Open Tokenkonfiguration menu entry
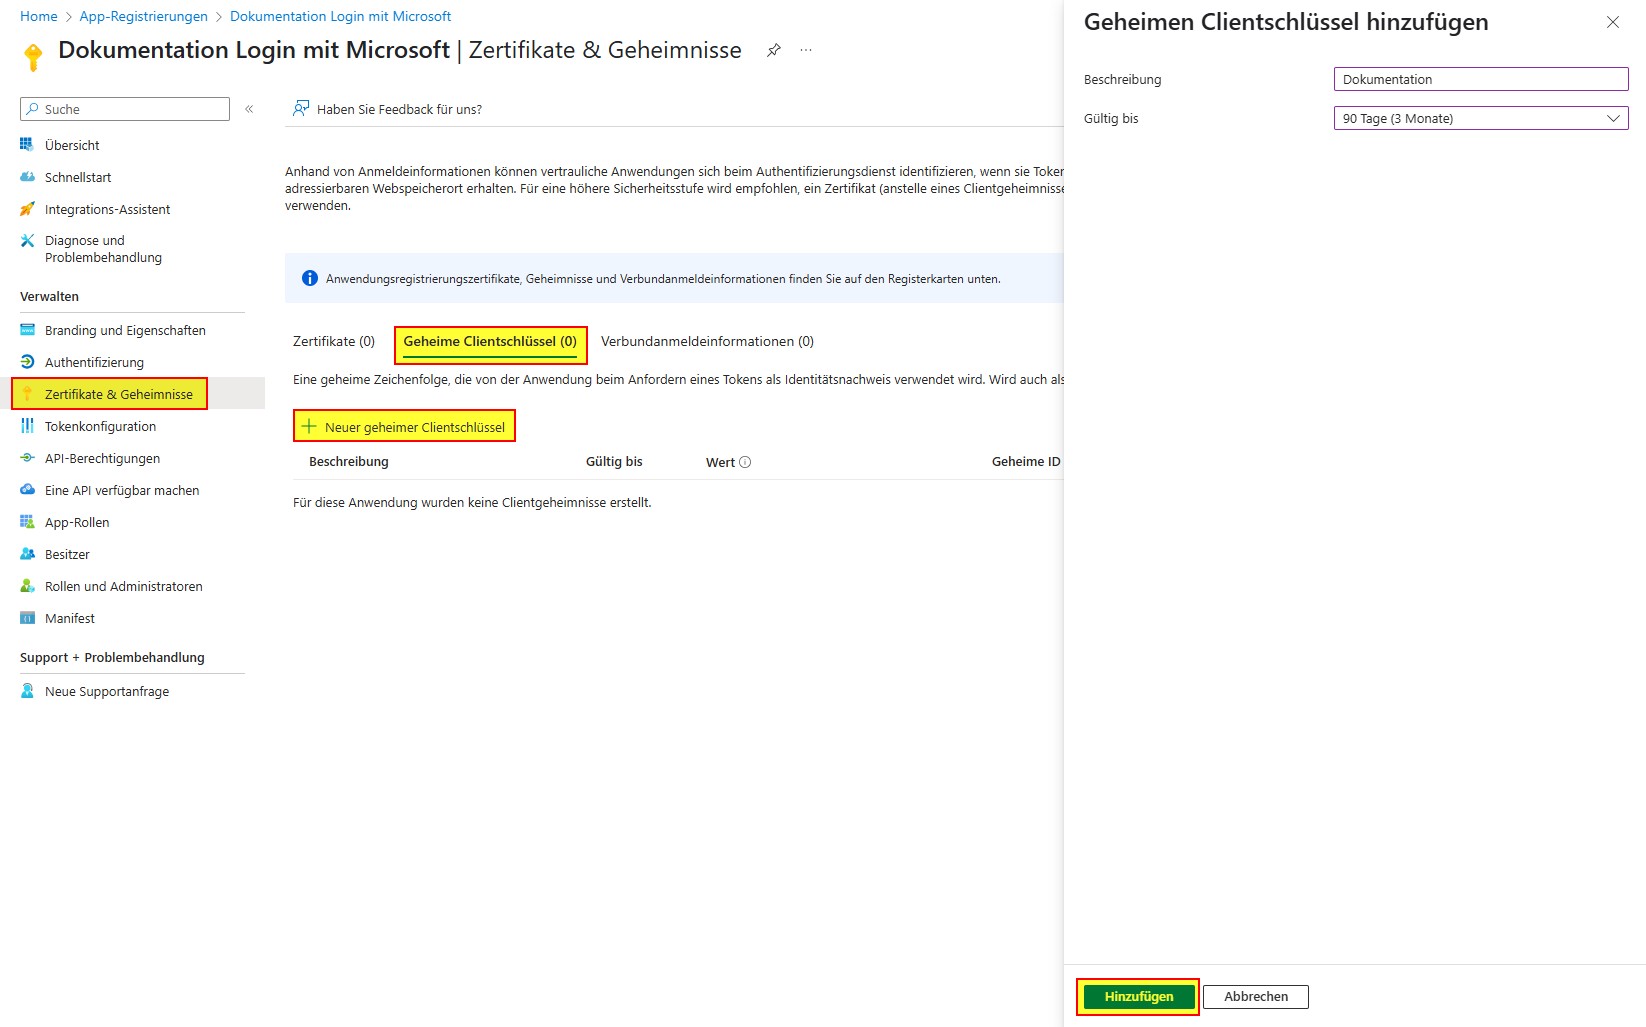The width and height of the screenshot is (1646, 1027). tap(100, 426)
